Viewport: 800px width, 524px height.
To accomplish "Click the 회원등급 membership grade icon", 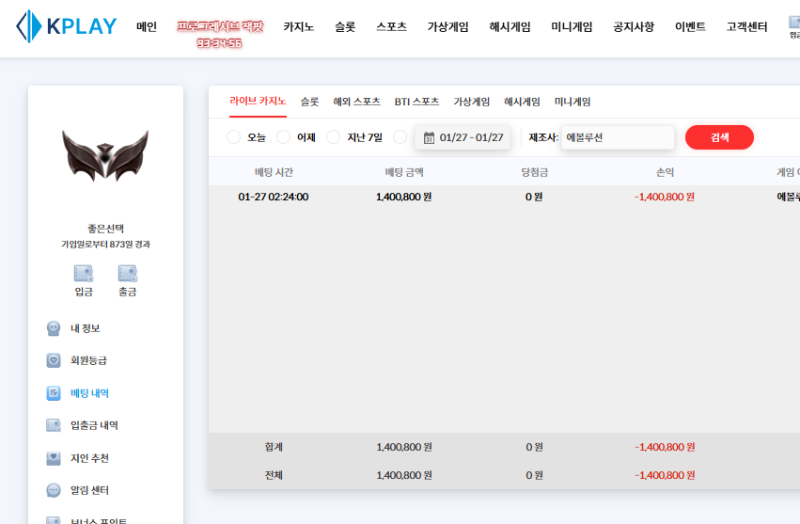I will pyautogui.click(x=54, y=360).
